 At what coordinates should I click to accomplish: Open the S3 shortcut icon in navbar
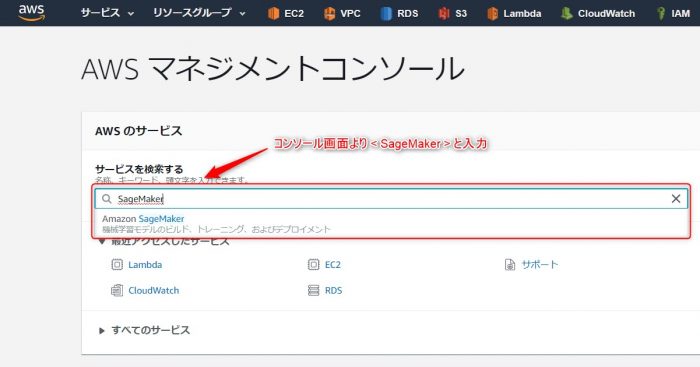point(444,14)
